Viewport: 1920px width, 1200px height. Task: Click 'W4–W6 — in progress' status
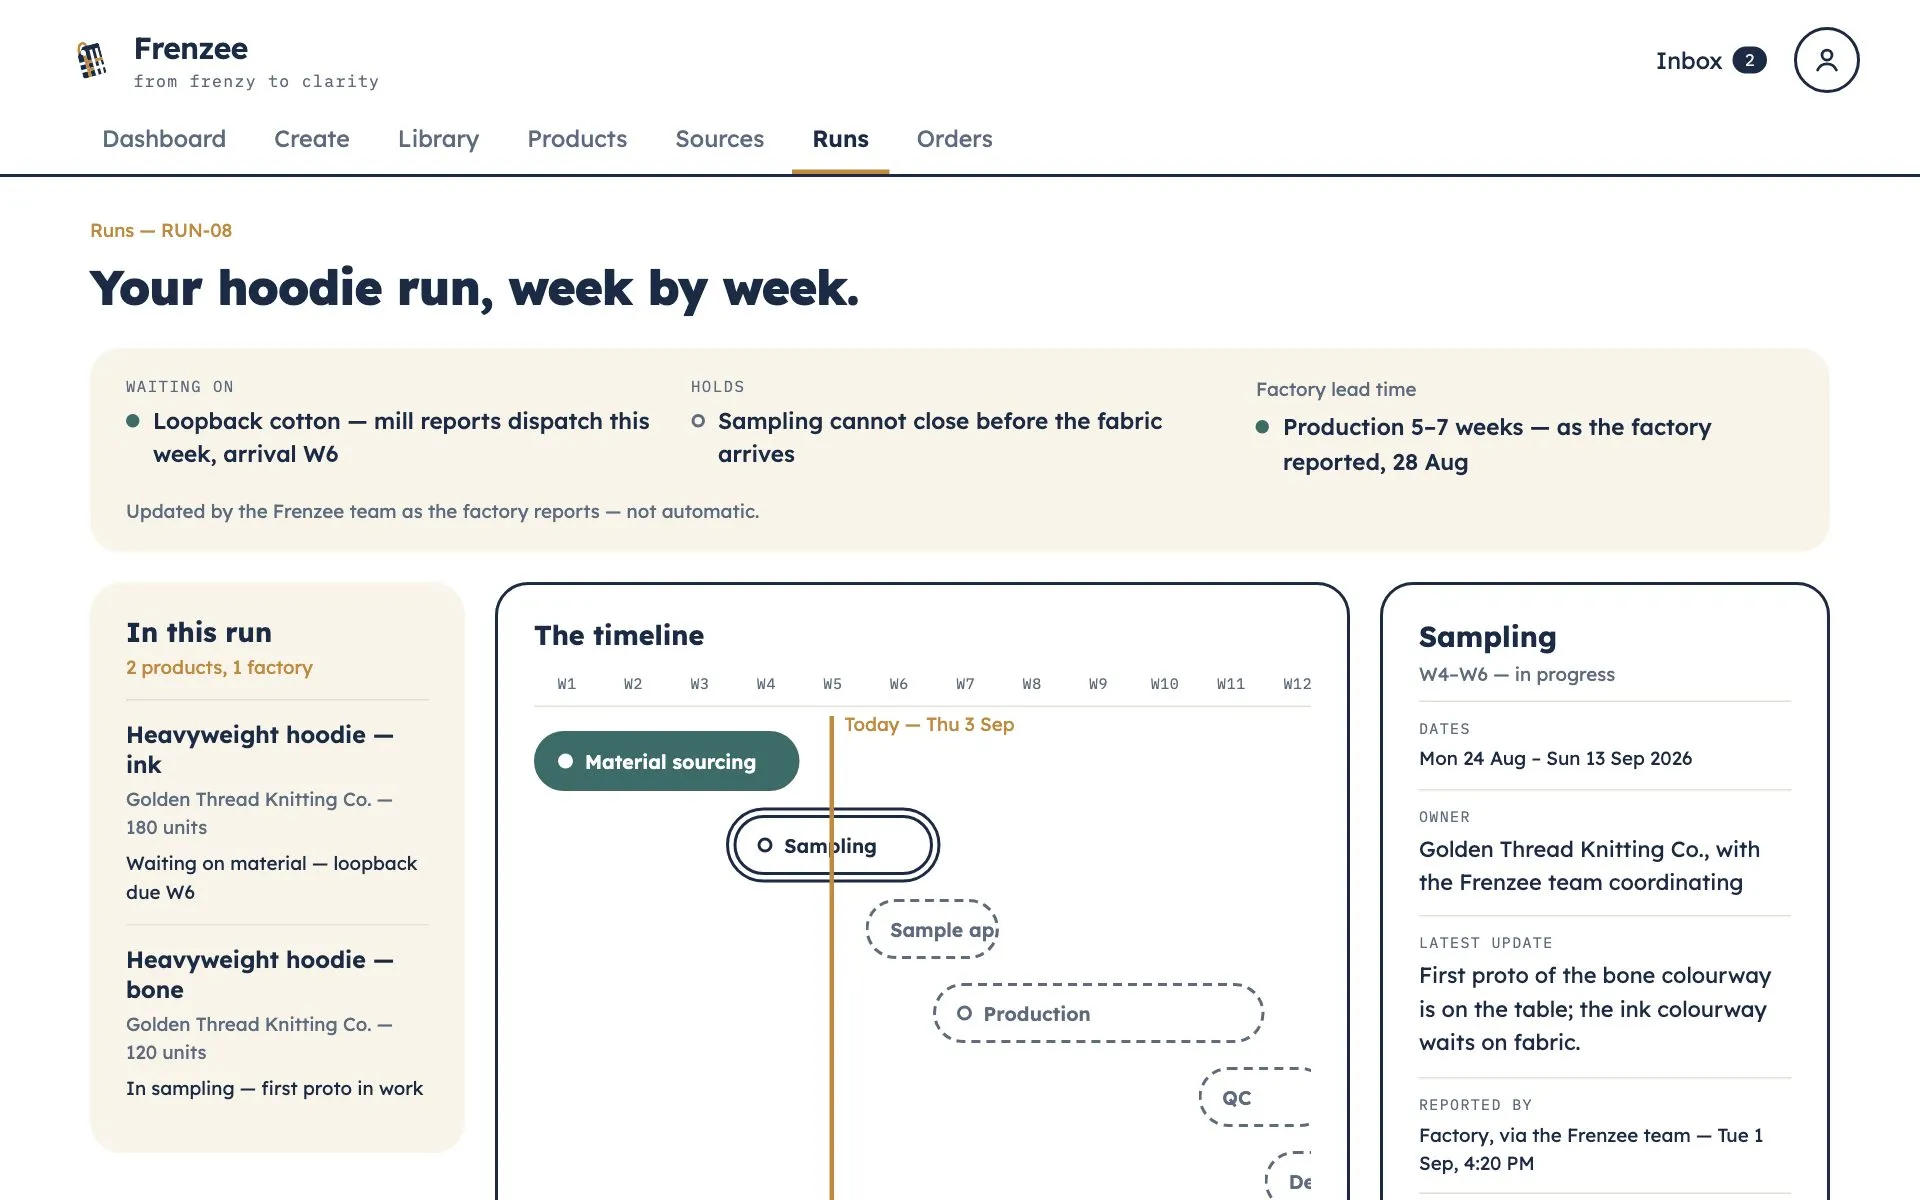[1516, 674]
